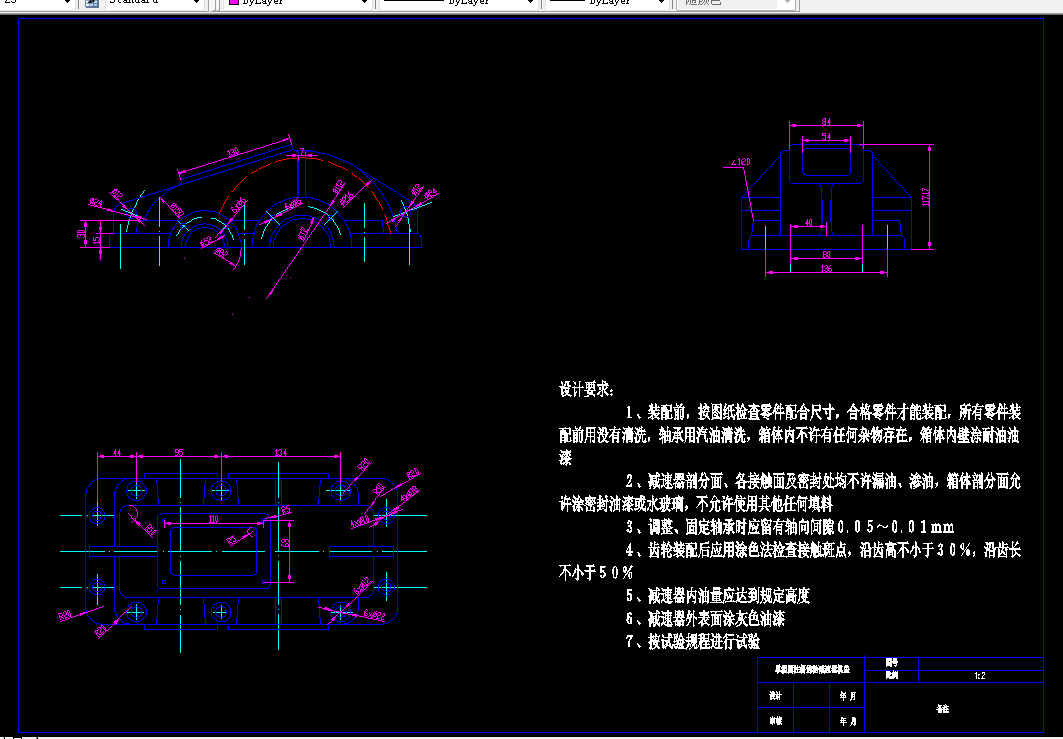Select the '40' dimension on the side view
Screen dimensions: 1063x739
[x=808, y=222]
